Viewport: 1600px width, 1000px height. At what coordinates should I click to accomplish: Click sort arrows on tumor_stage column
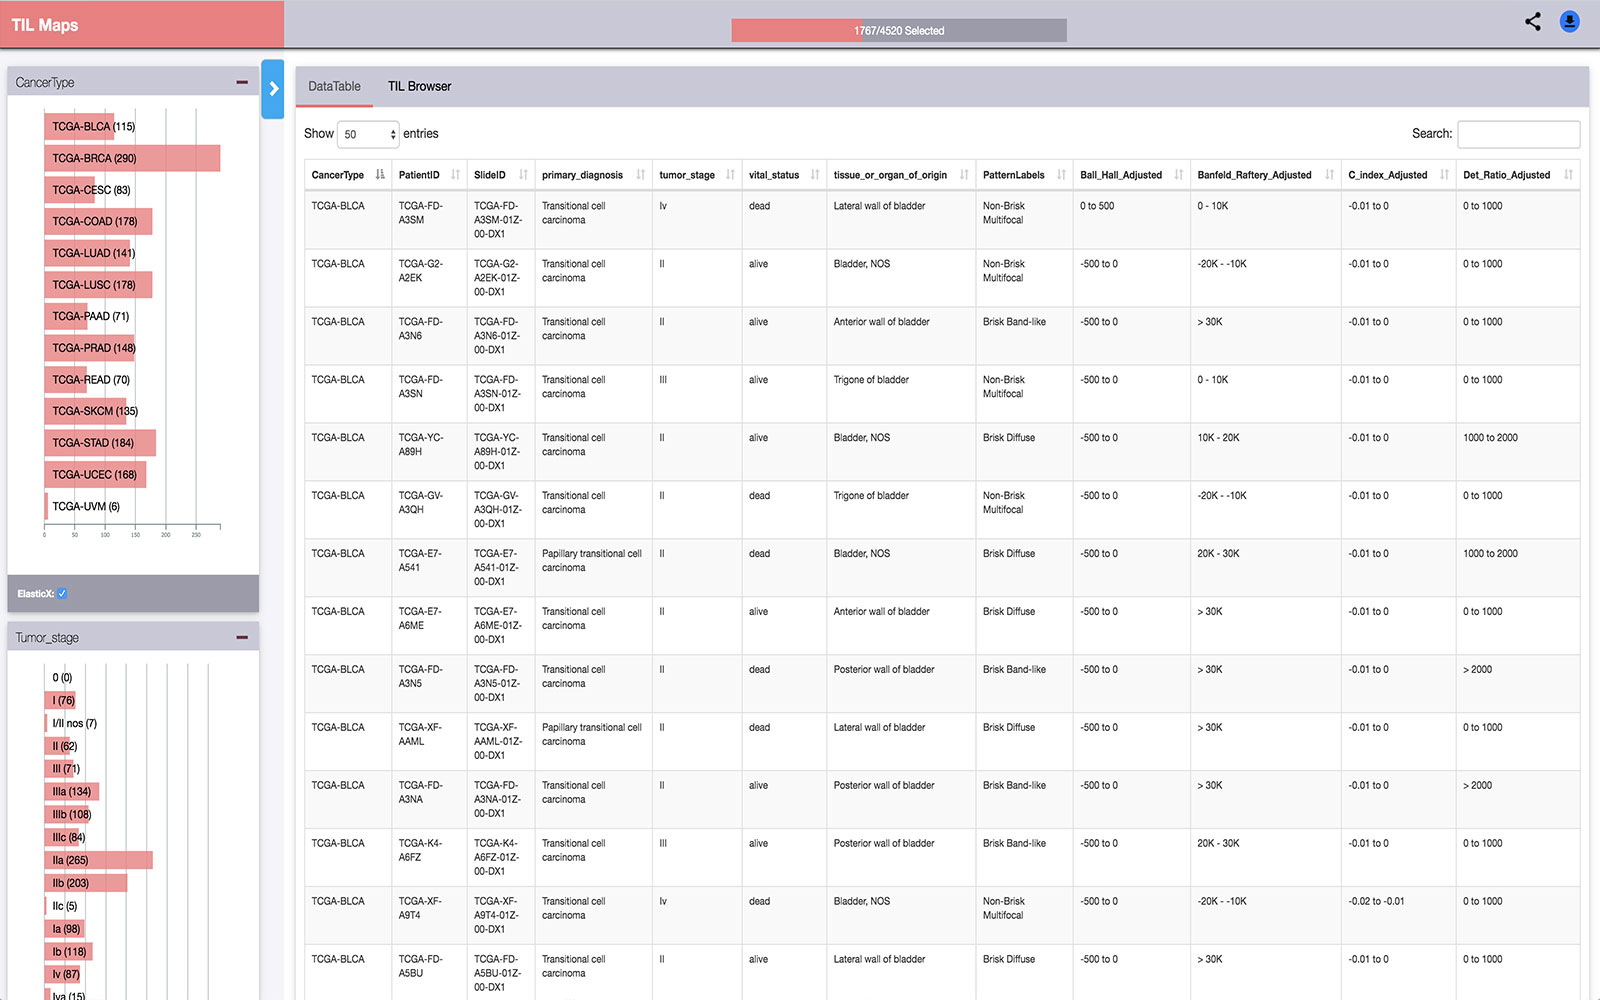point(730,175)
